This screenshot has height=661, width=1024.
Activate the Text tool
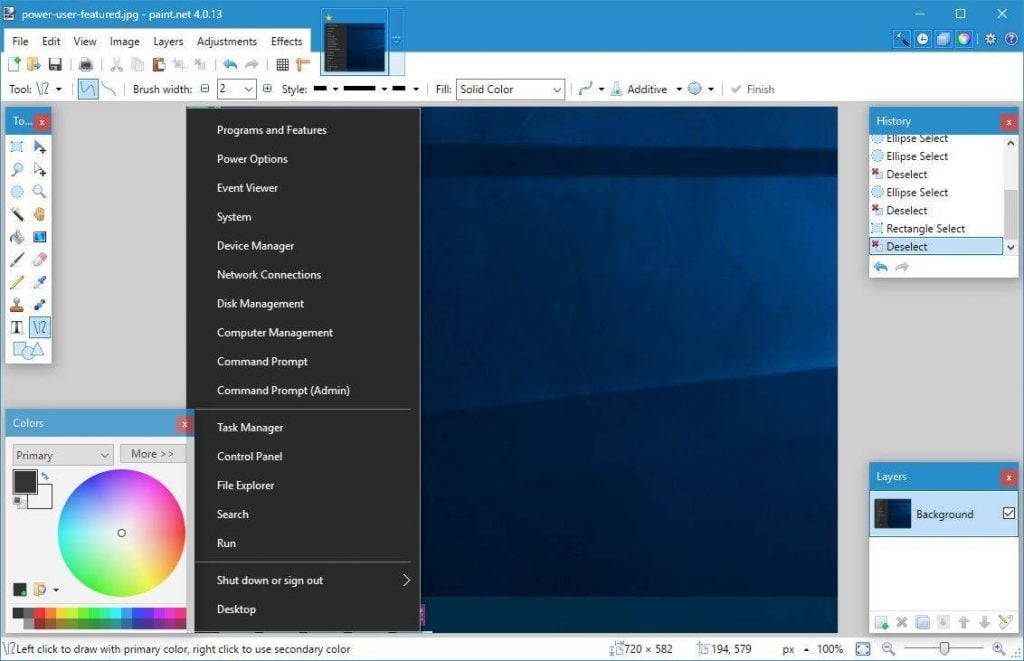point(17,327)
